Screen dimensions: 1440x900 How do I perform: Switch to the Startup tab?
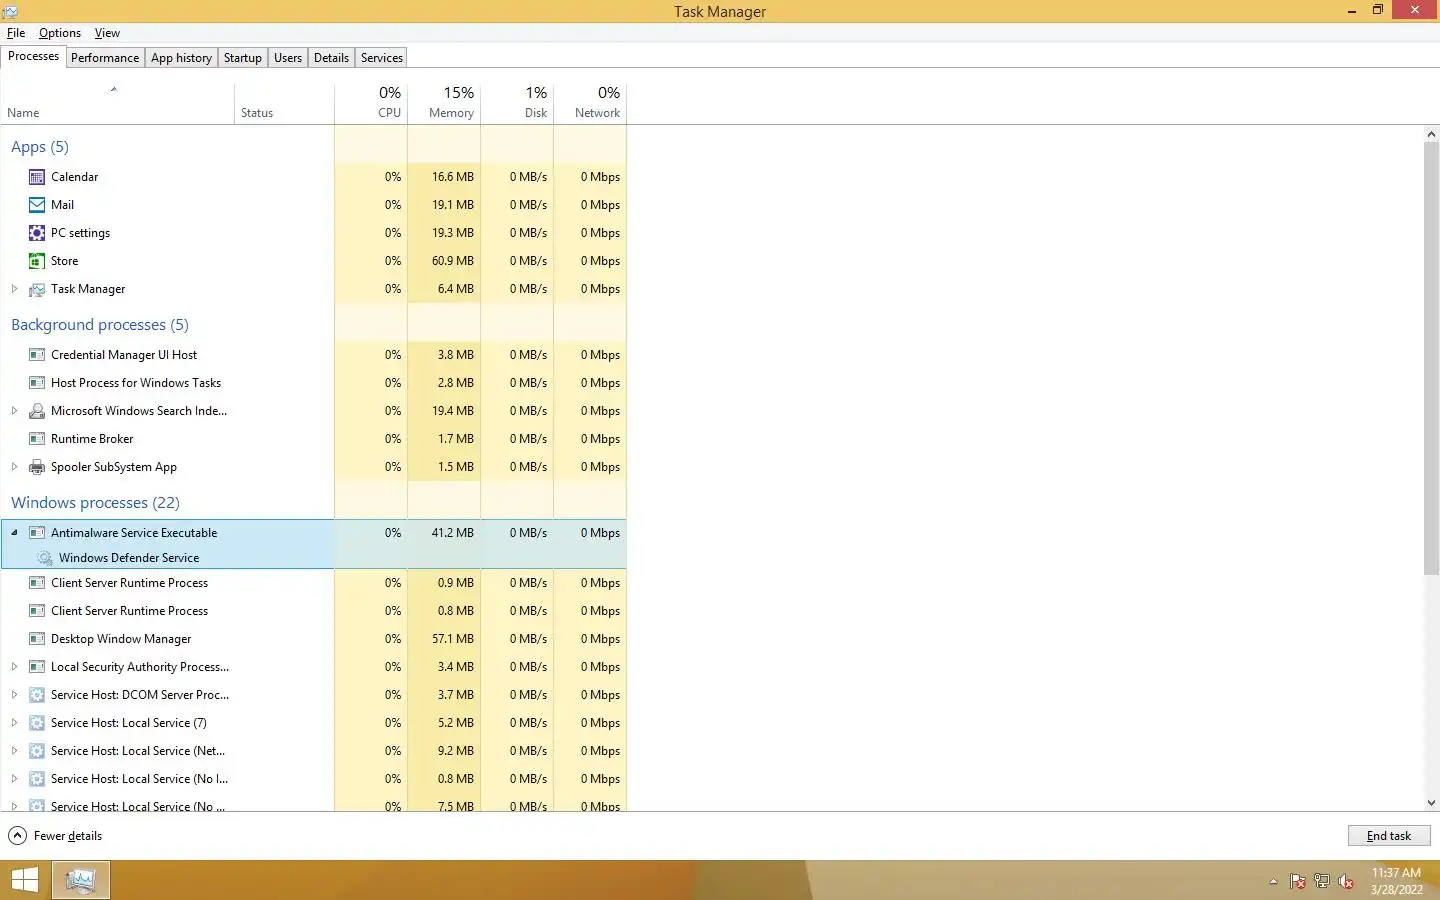coord(243,58)
